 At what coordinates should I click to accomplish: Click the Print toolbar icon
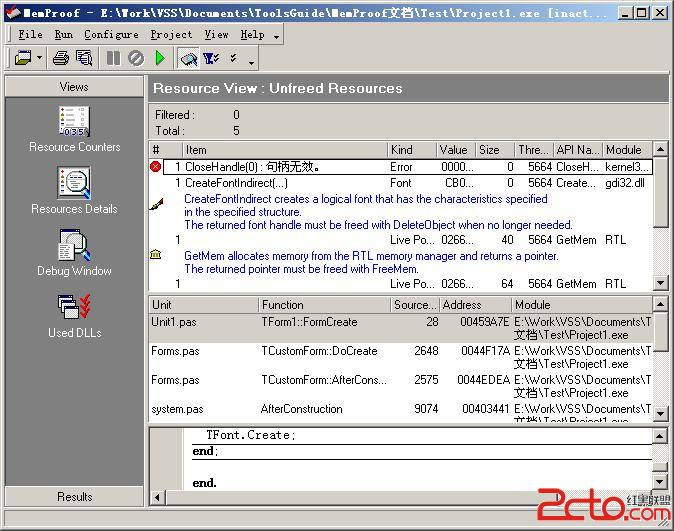coord(61,58)
